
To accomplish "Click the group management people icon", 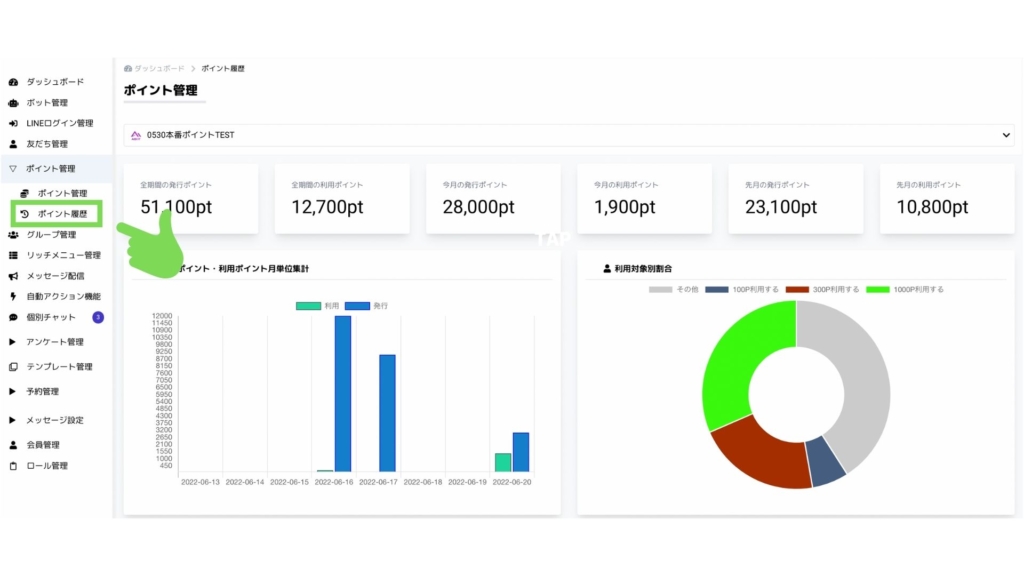I will click(x=13, y=235).
